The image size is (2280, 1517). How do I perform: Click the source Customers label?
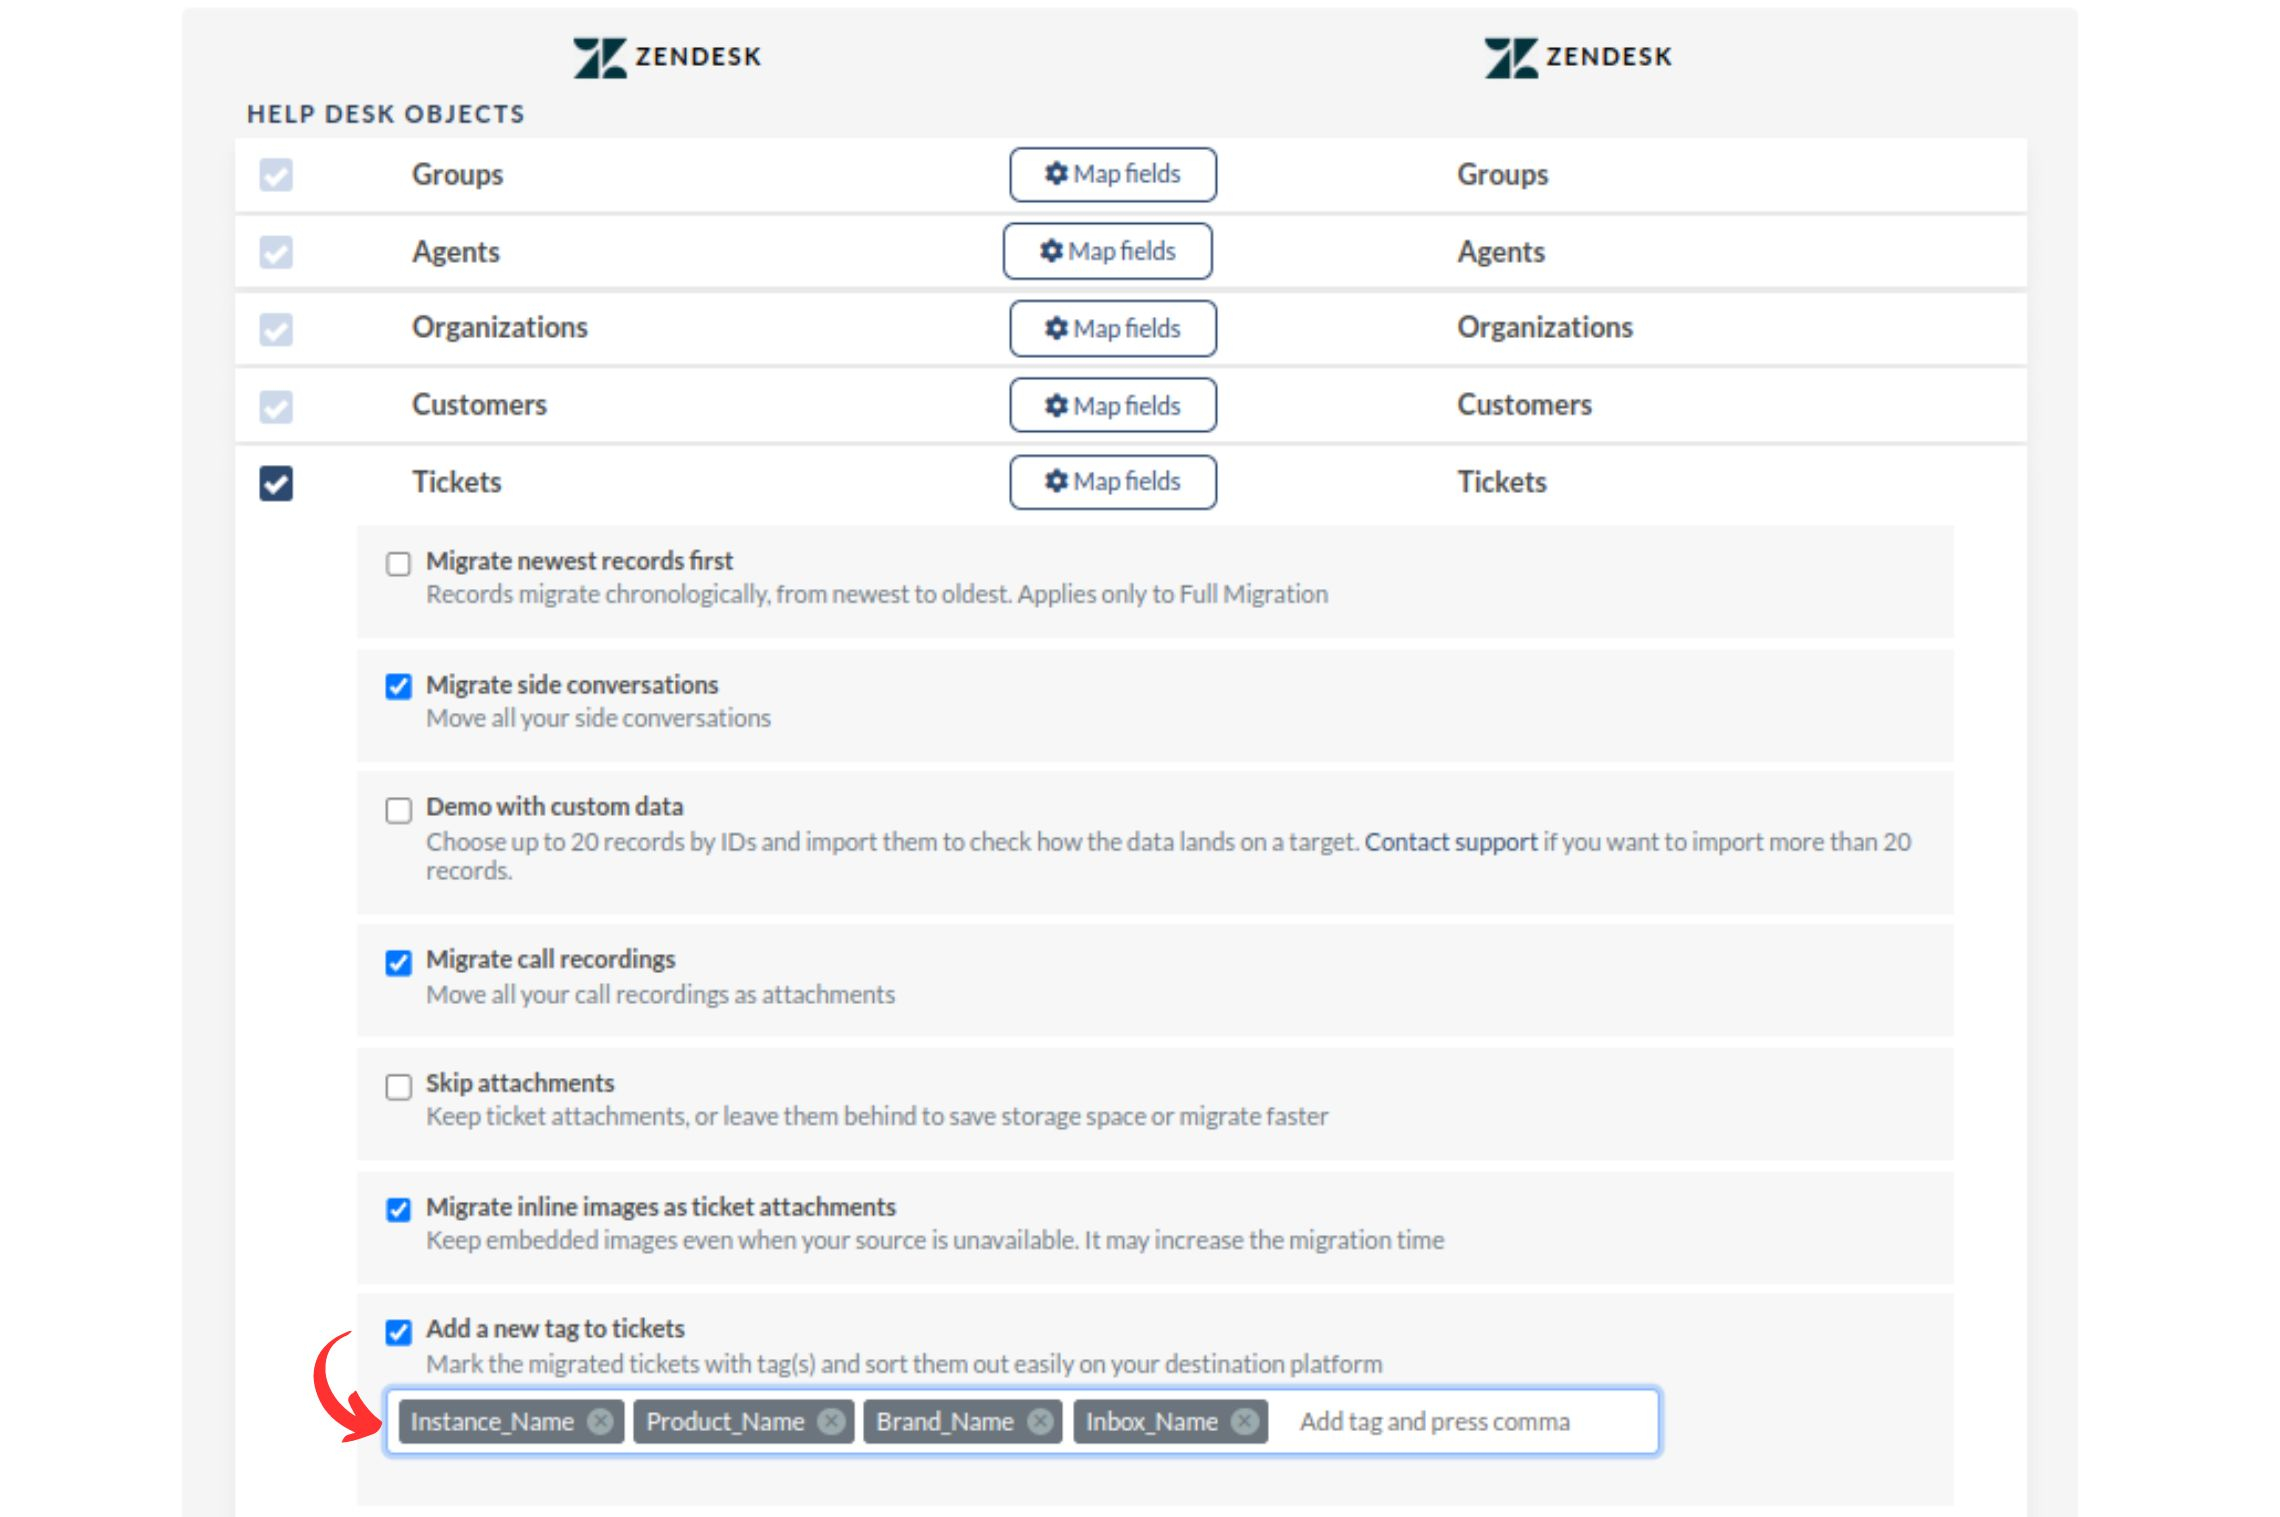(480, 405)
